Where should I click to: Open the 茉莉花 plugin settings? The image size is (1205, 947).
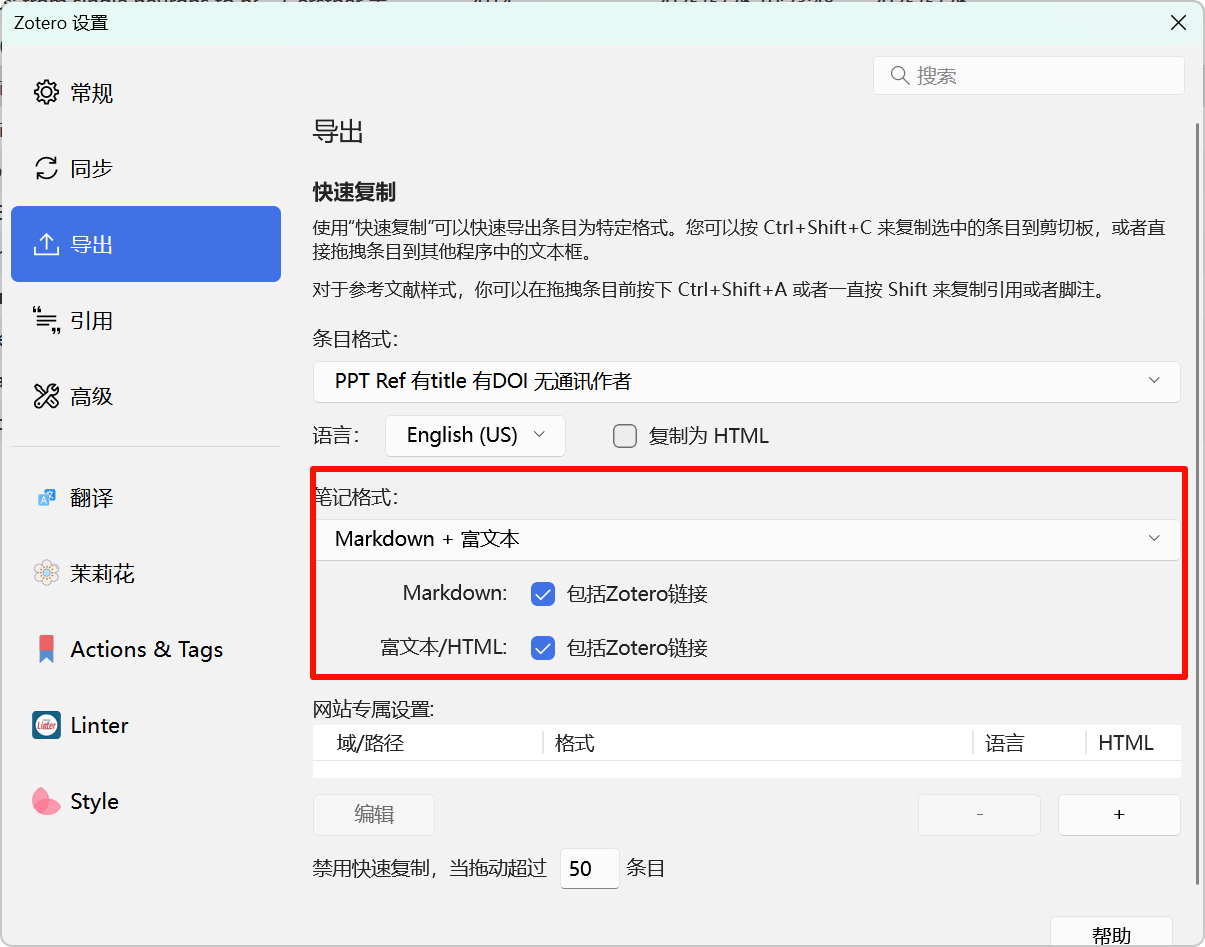pyautogui.click(x=146, y=573)
